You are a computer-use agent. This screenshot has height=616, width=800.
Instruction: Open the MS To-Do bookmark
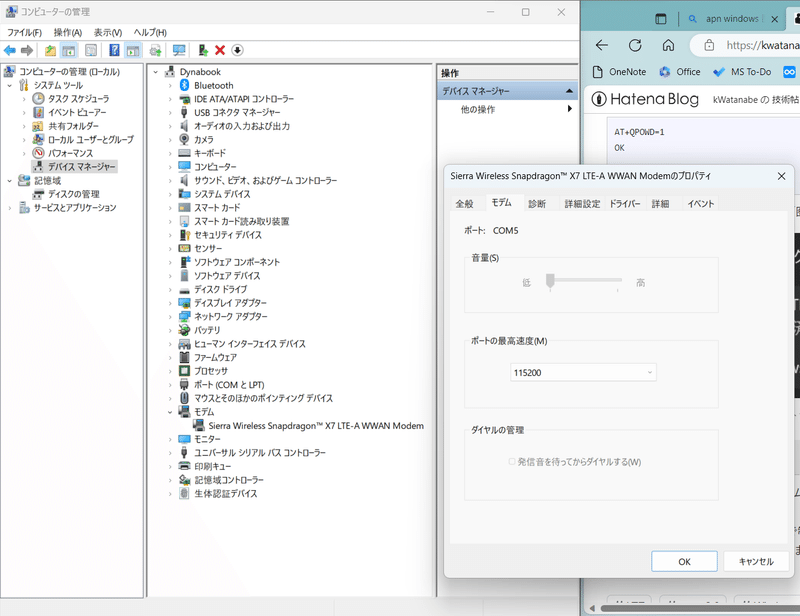point(742,72)
